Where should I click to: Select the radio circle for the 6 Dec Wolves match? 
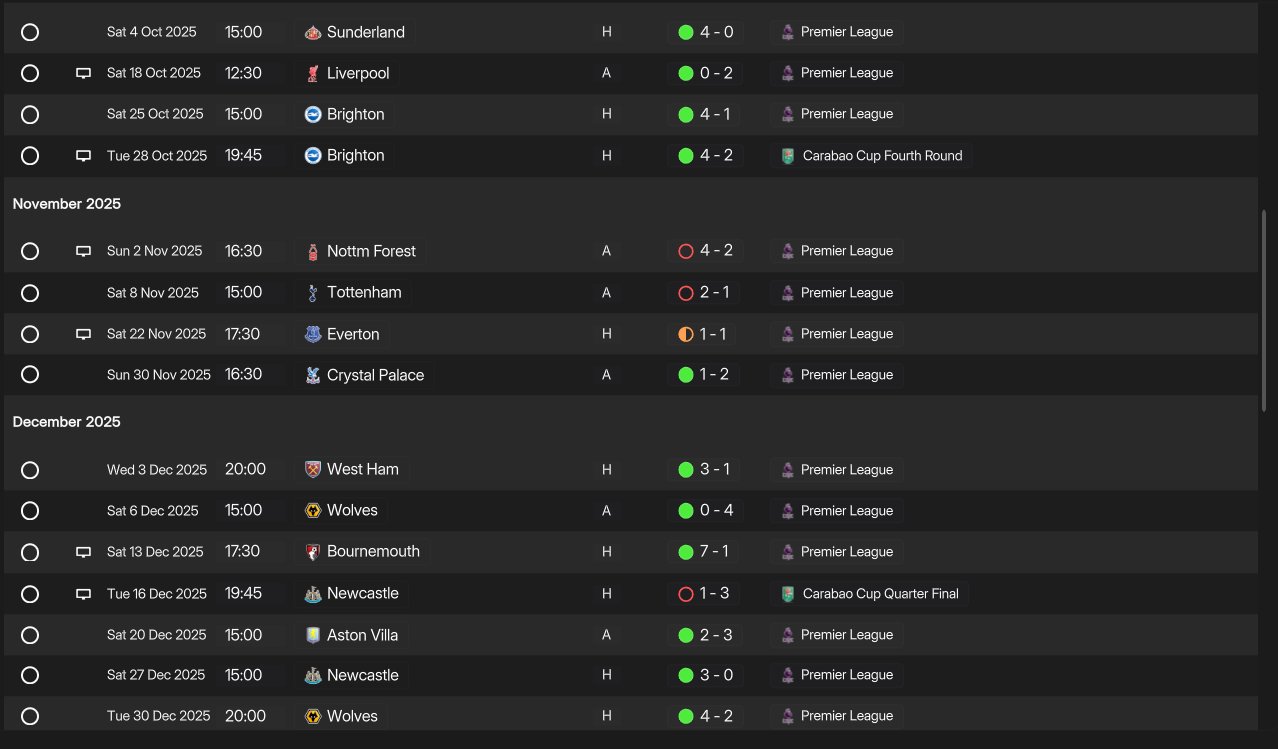point(30,511)
